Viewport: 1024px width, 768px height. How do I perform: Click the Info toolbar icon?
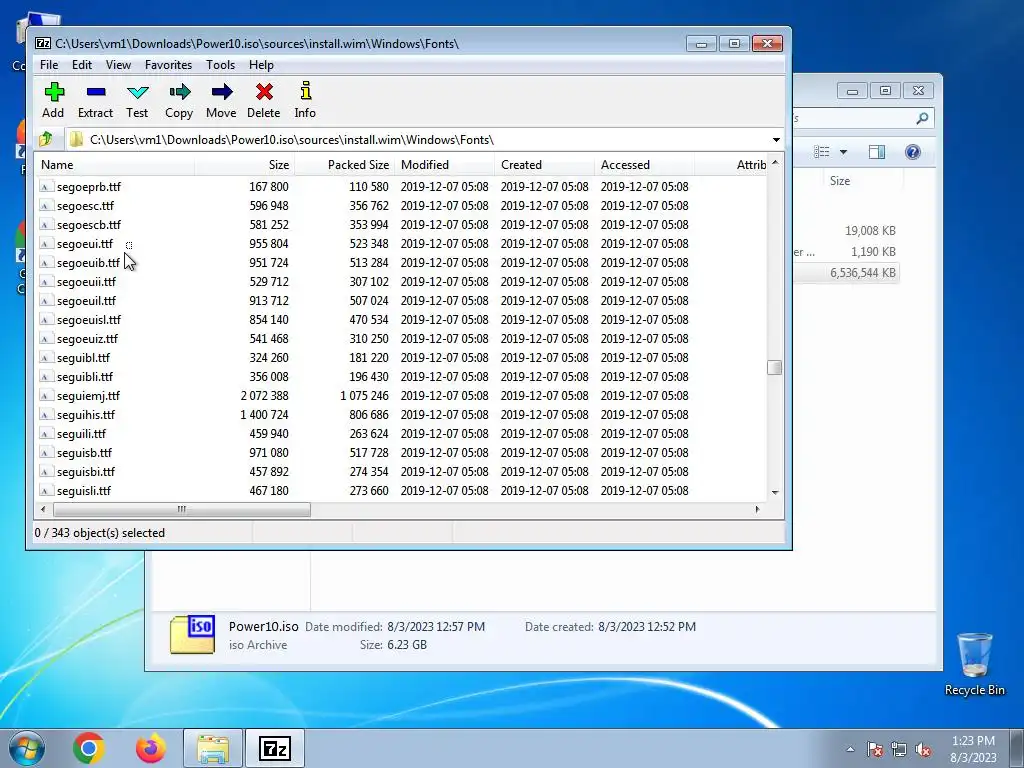coord(306,91)
